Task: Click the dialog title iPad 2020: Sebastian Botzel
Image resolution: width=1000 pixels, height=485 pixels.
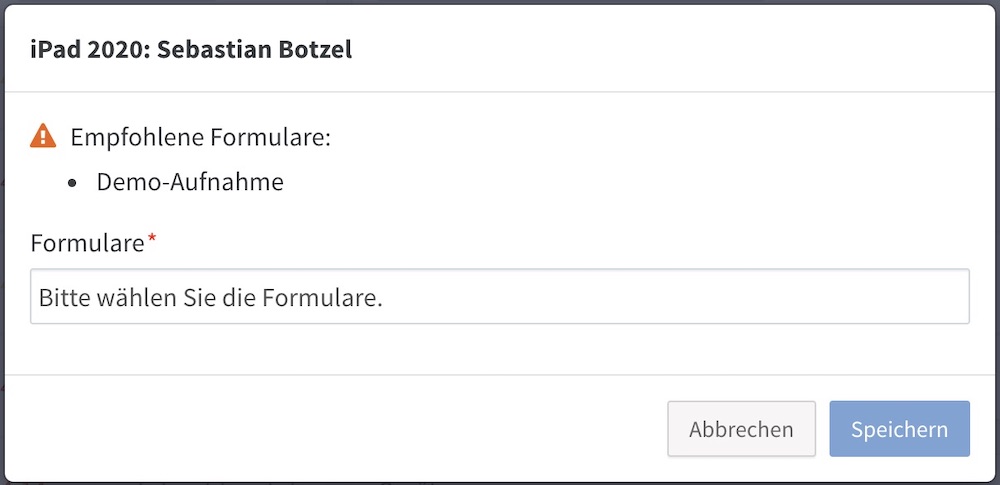Action: coord(191,50)
